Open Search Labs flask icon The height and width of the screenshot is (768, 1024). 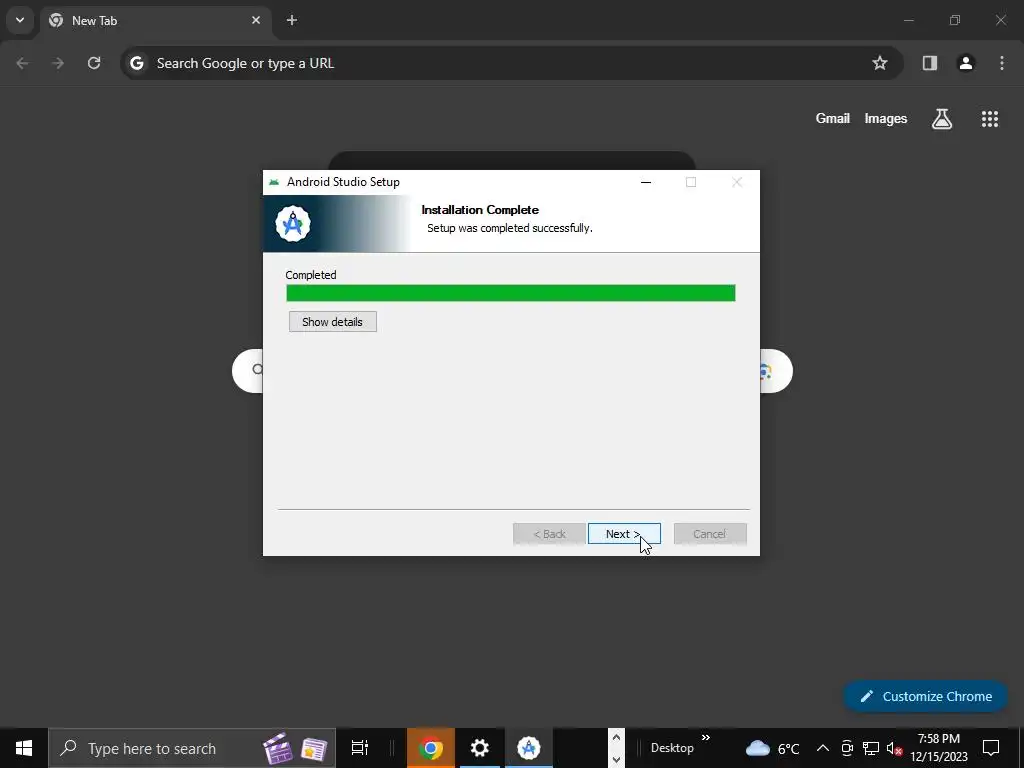pyautogui.click(x=942, y=118)
